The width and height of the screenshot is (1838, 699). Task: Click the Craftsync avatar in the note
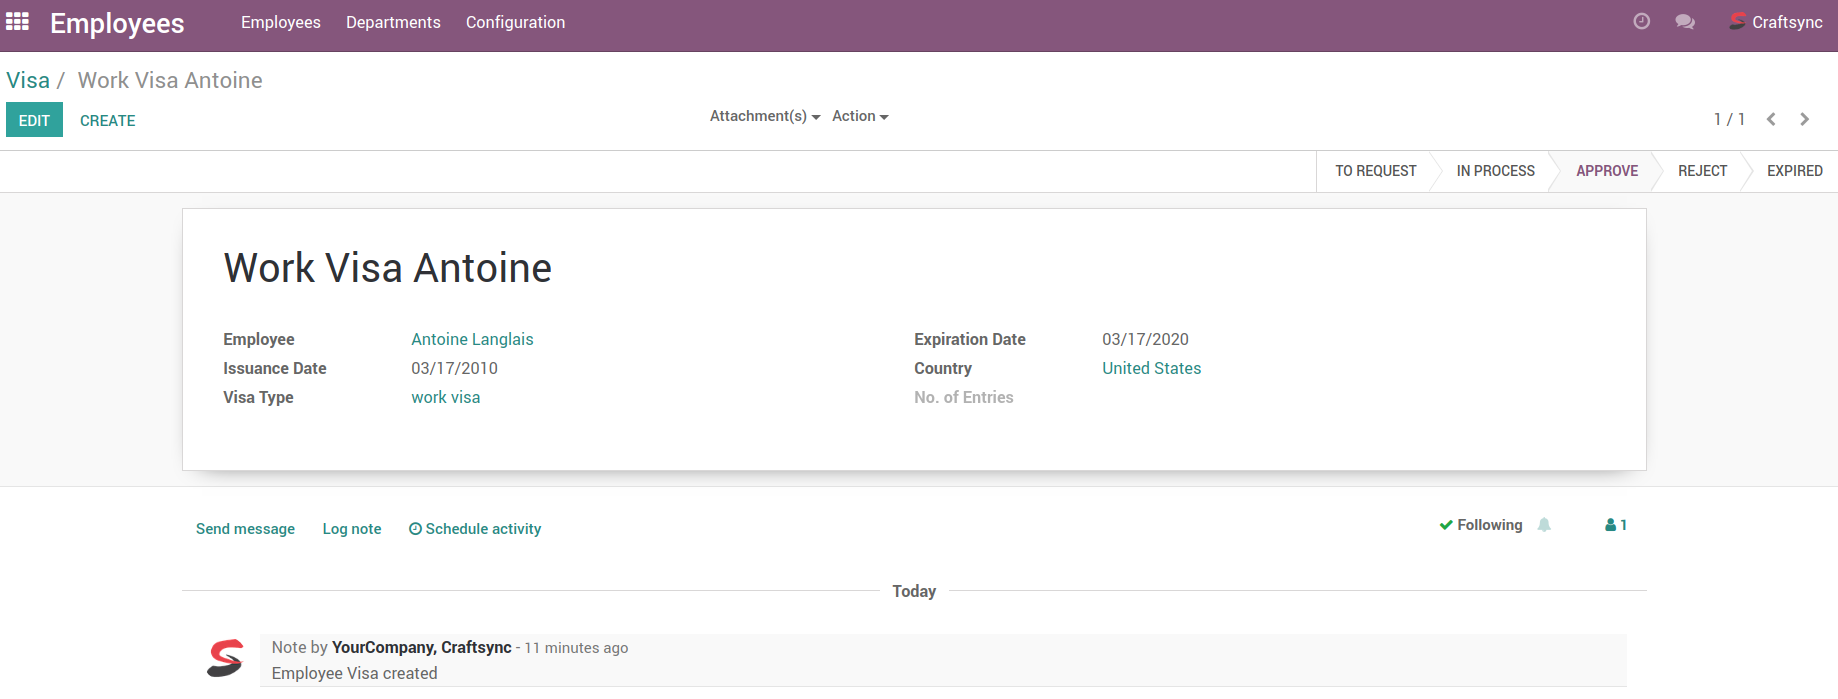(x=225, y=658)
